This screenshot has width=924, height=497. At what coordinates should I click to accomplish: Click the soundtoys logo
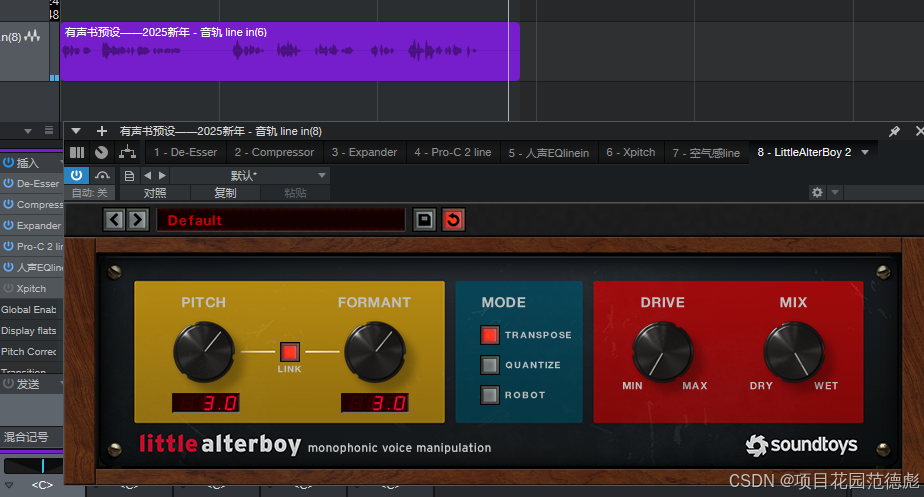pyautogui.click(x=801, y=445)
